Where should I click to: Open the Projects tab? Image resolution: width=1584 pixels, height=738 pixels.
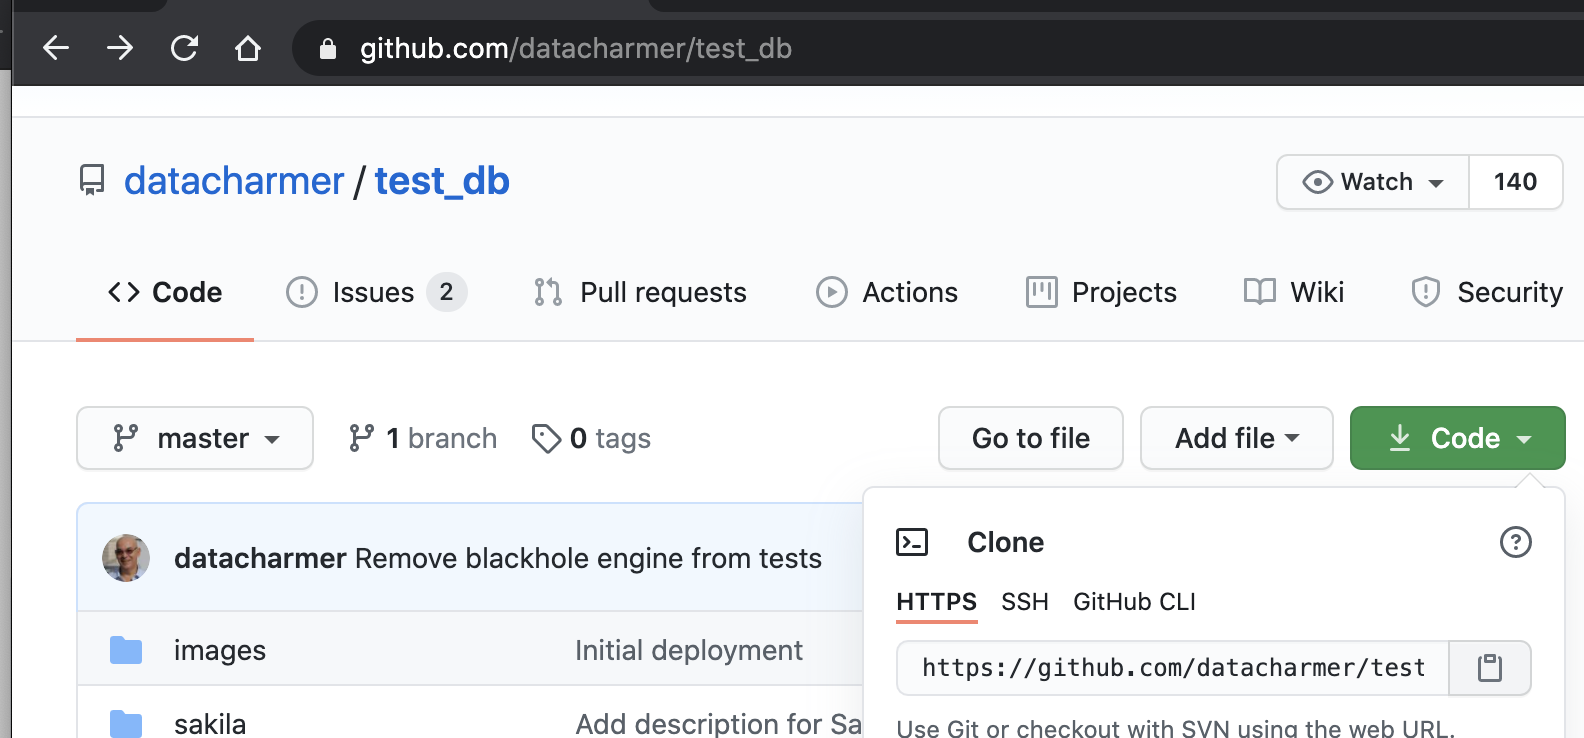click(1101, 292)
